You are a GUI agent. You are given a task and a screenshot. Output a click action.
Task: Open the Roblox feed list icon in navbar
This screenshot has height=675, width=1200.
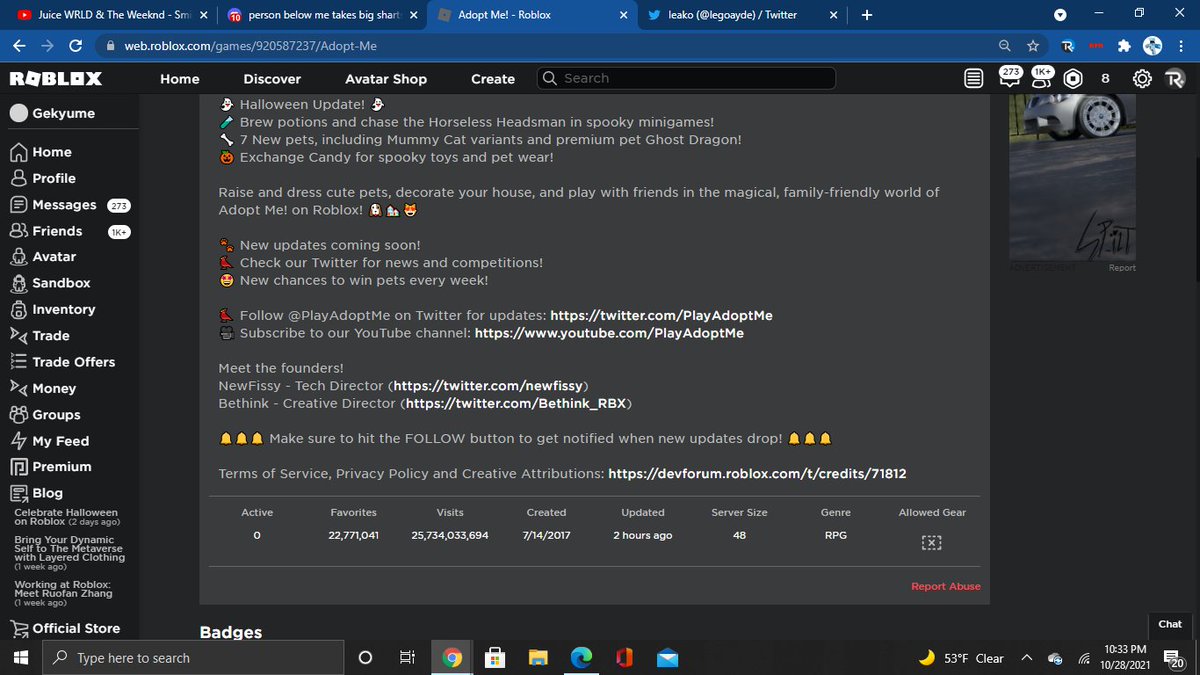coord(974,79)
